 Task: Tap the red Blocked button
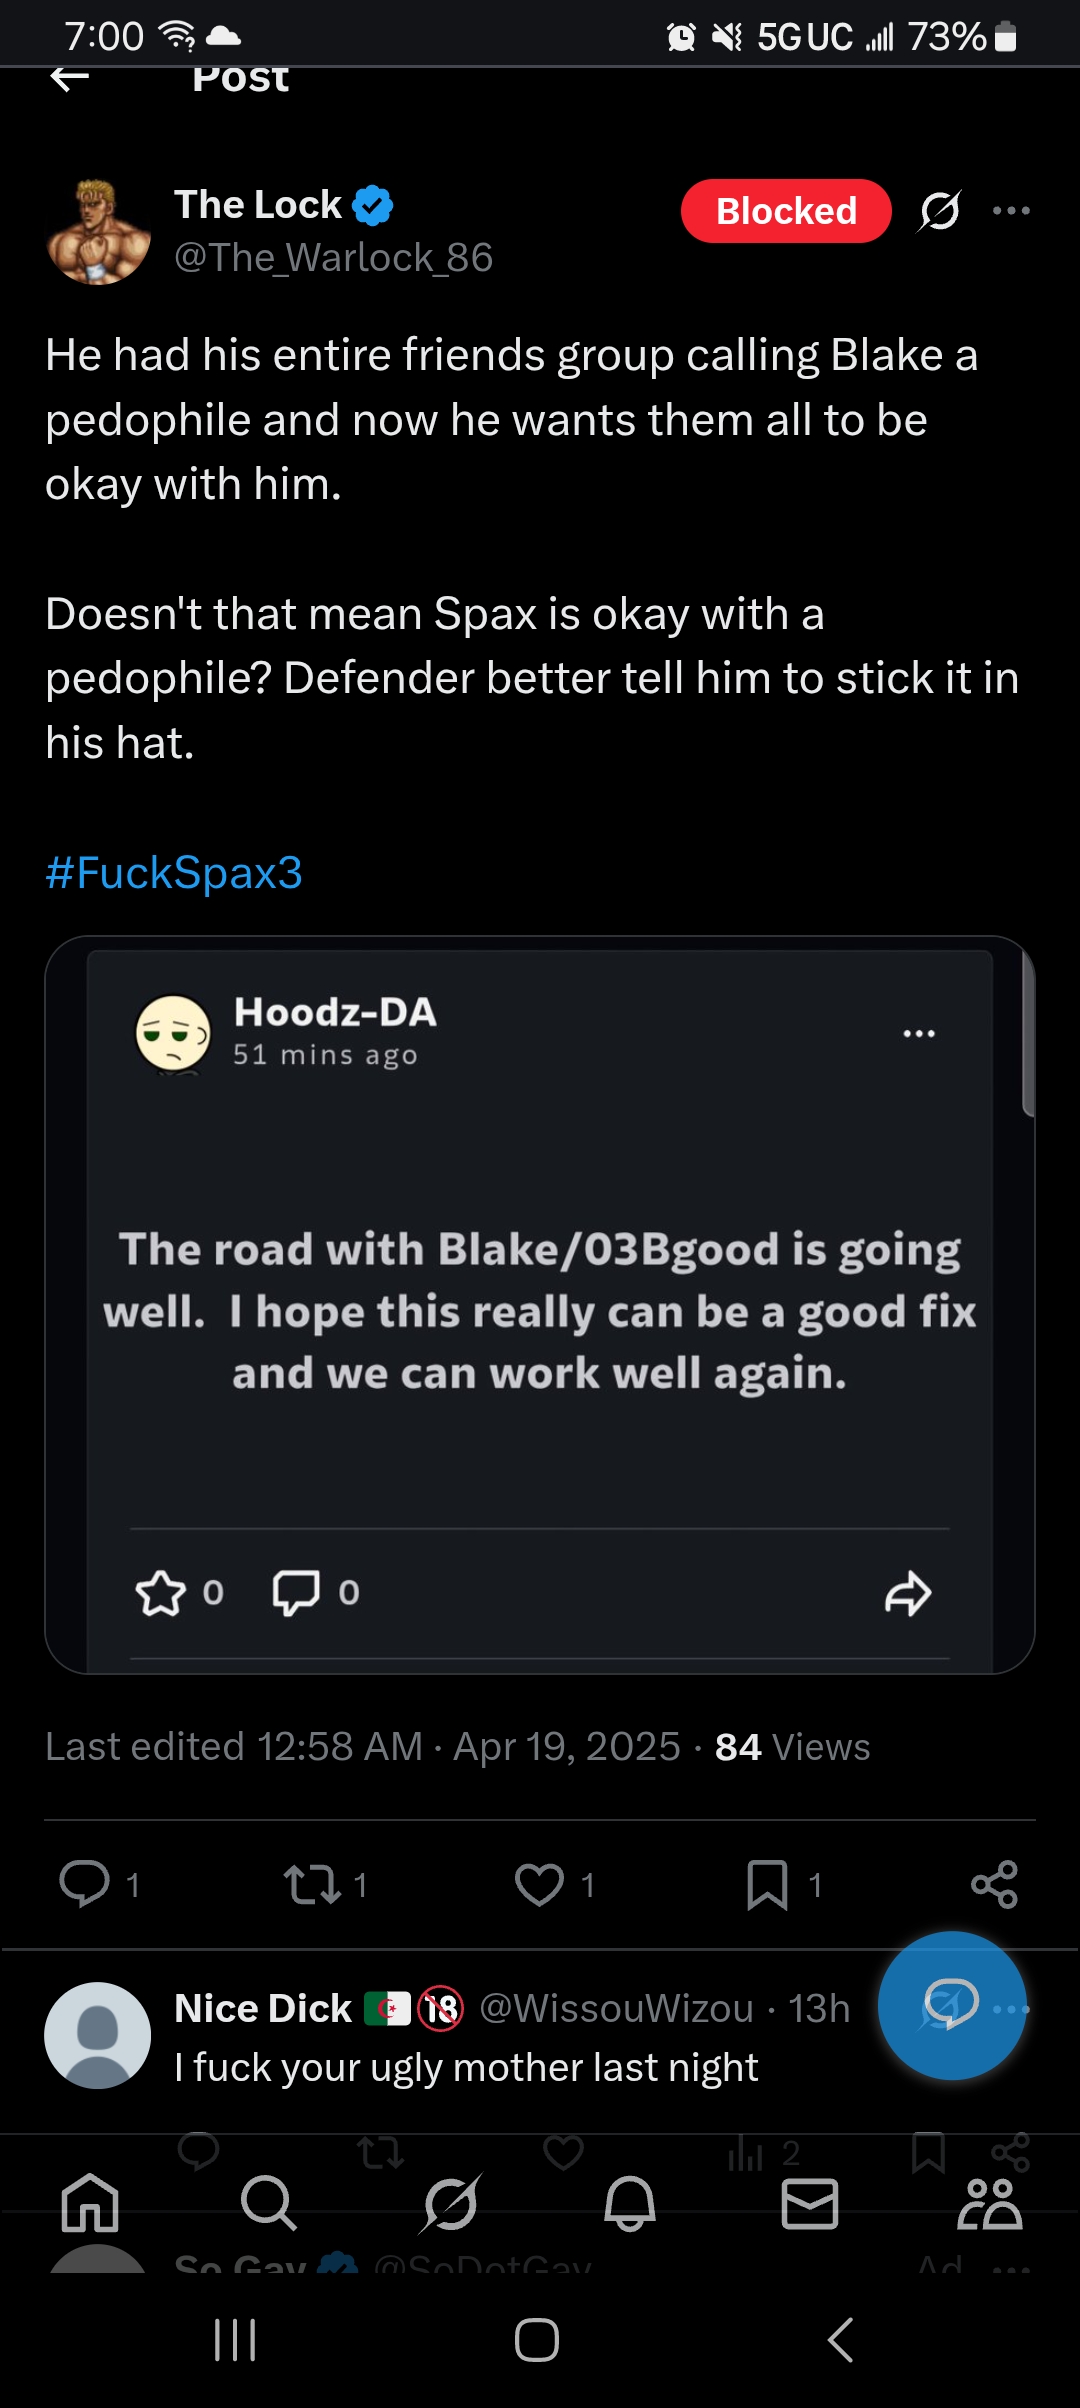[x=786, y=211]
